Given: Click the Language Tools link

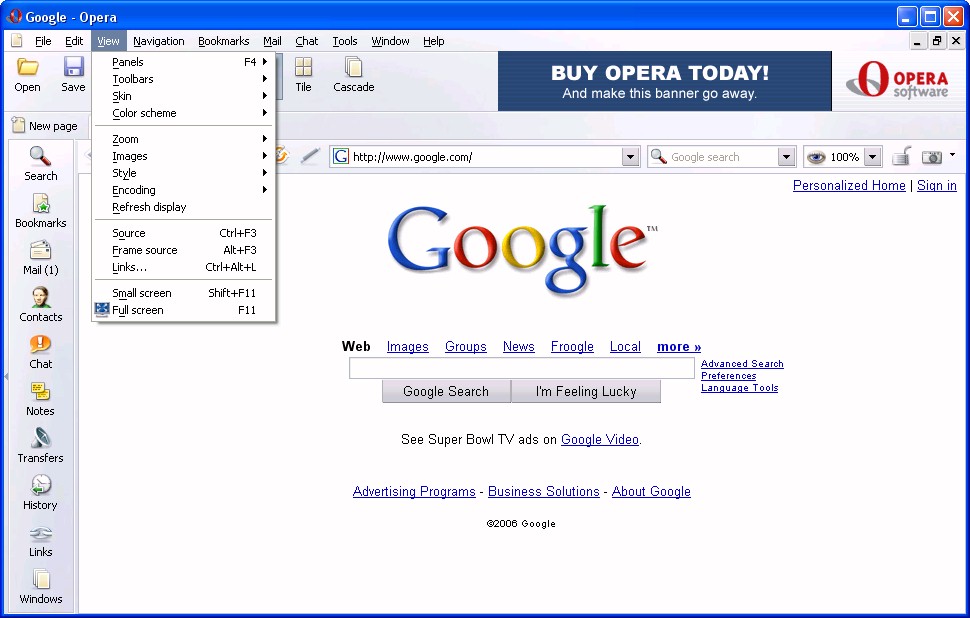Looking at the screenshot, I should 739,388.
